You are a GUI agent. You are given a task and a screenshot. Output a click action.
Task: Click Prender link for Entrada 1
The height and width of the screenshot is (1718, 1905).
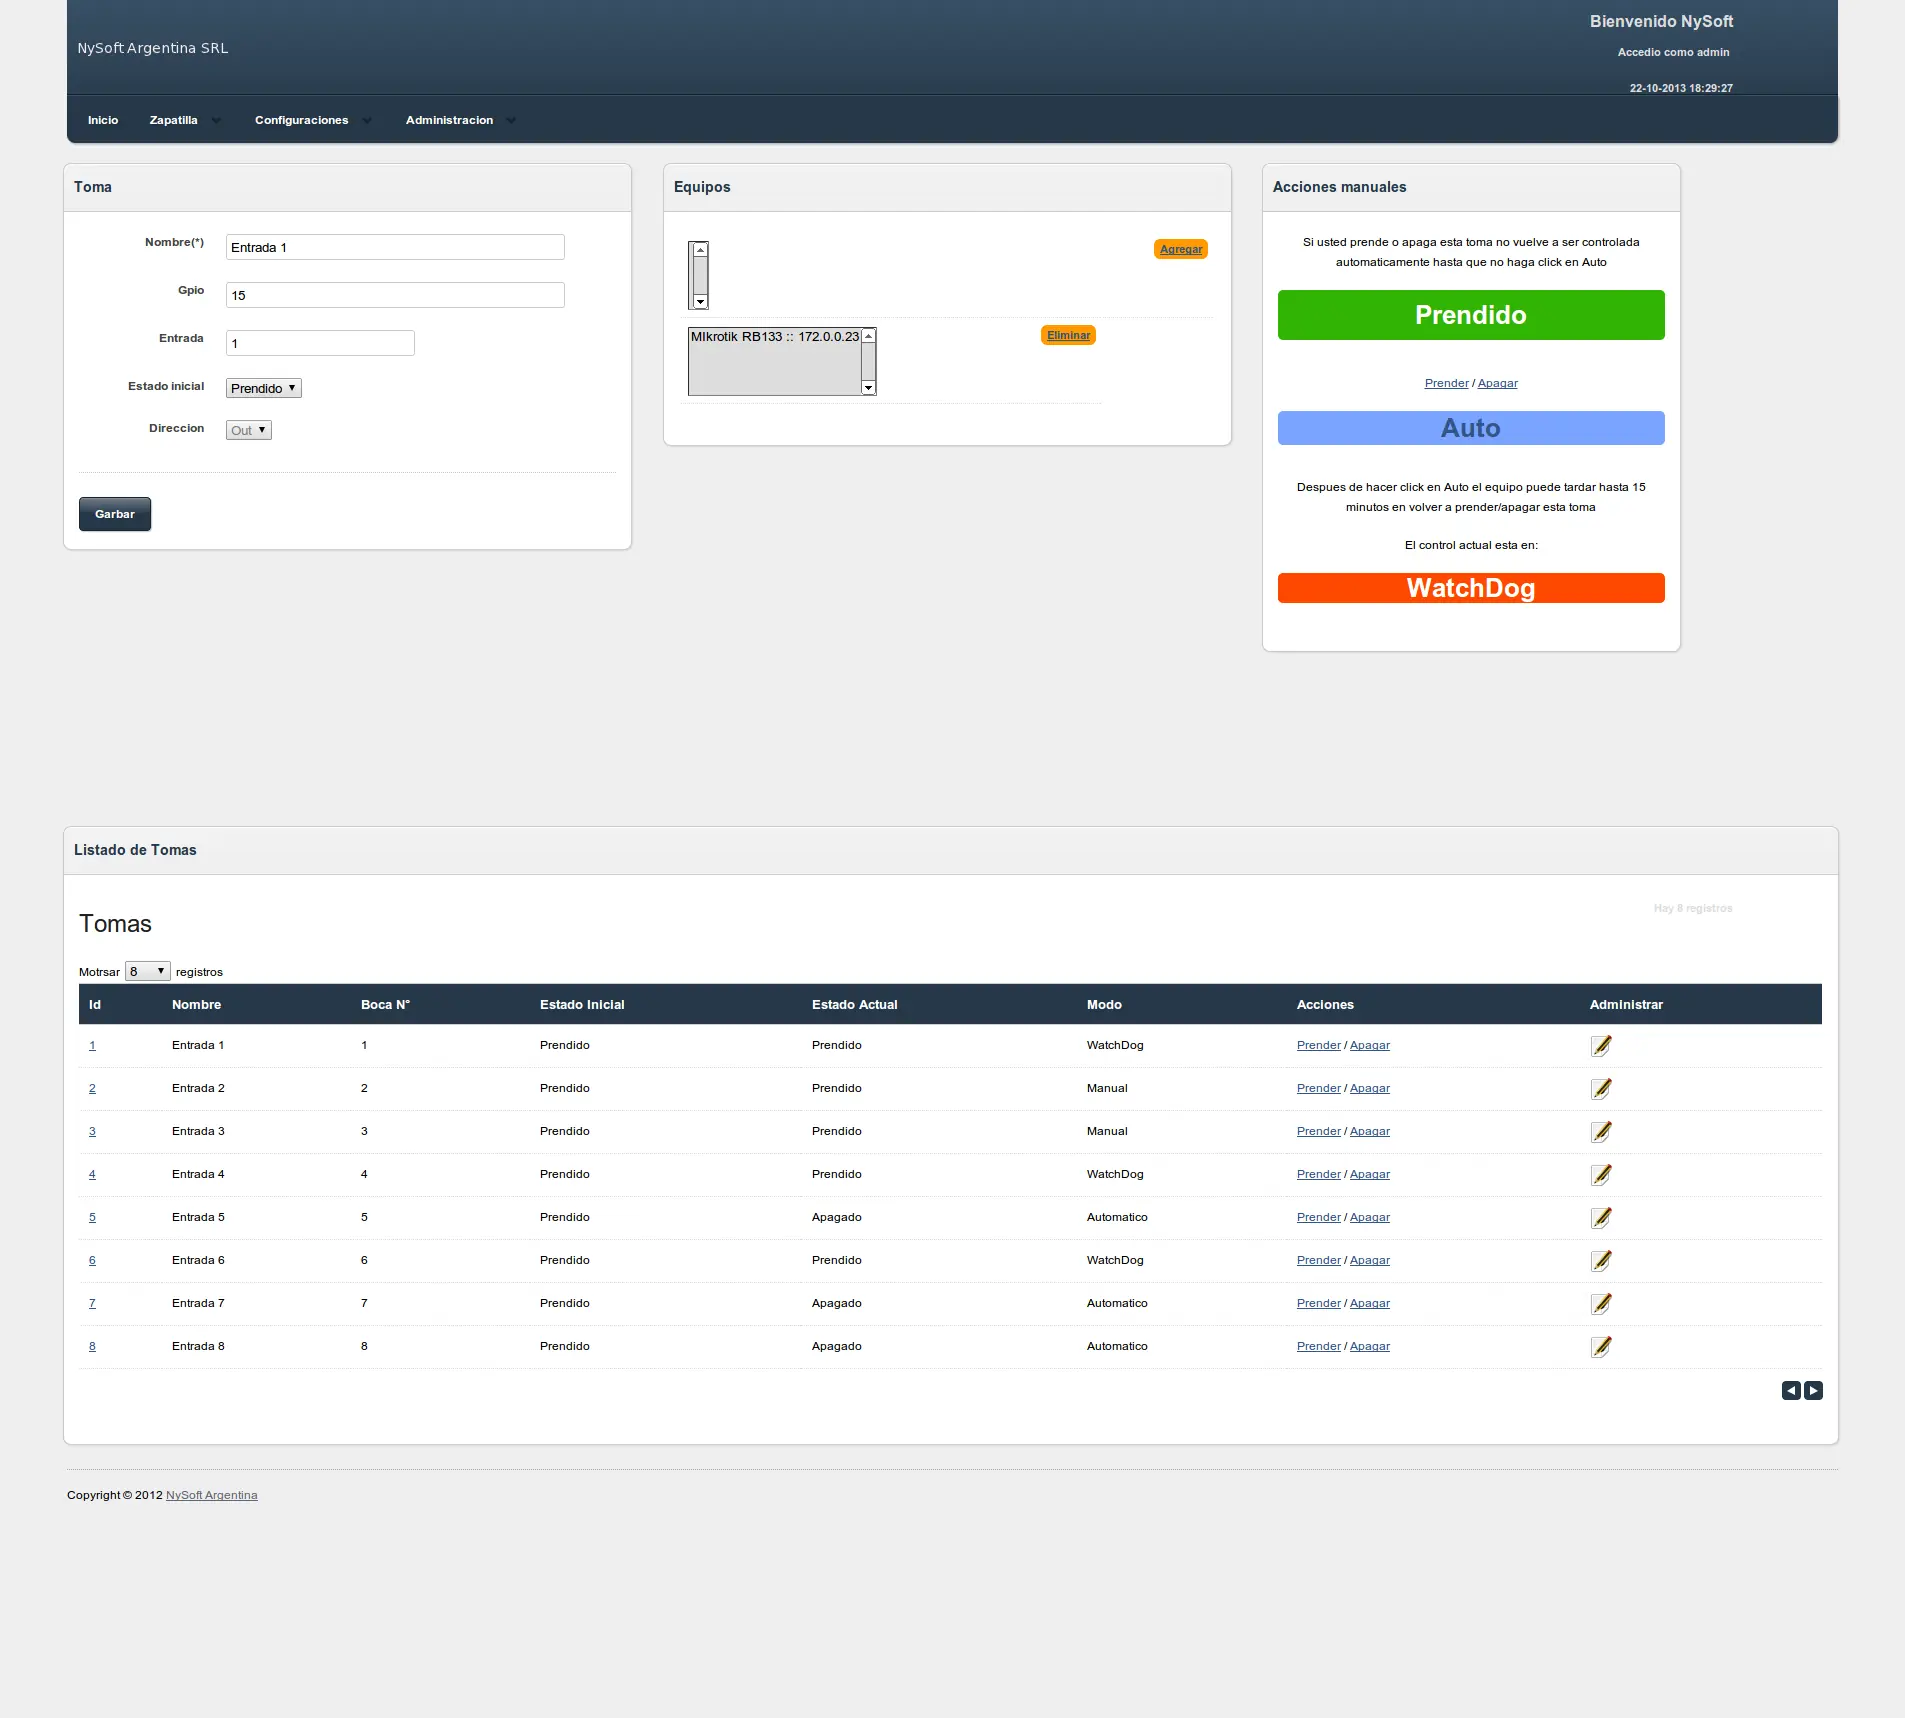click(1318, 1045)
